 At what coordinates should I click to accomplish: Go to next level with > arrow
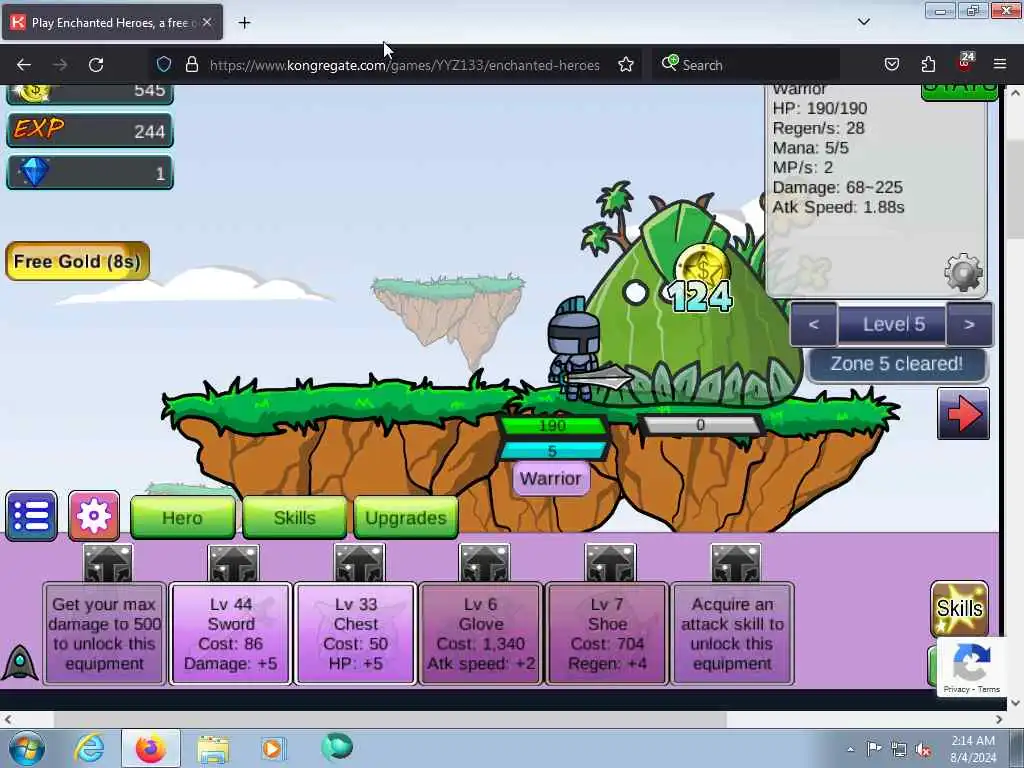point(969,324)
